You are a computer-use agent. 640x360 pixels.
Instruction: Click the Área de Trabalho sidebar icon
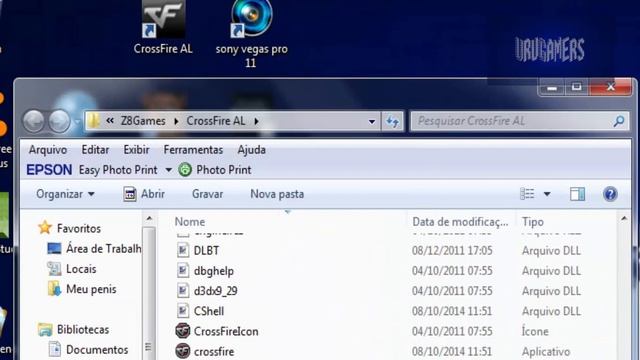(x=54, y=248)
